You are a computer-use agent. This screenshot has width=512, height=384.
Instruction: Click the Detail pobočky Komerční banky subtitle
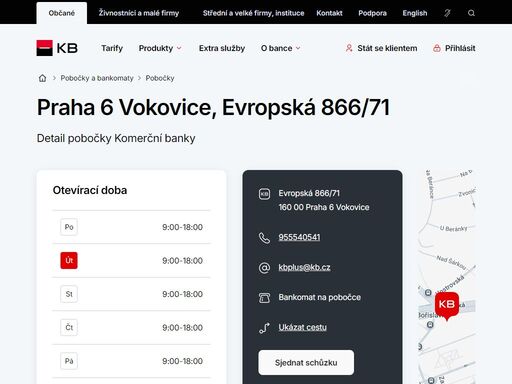click(x=116, y=138)
